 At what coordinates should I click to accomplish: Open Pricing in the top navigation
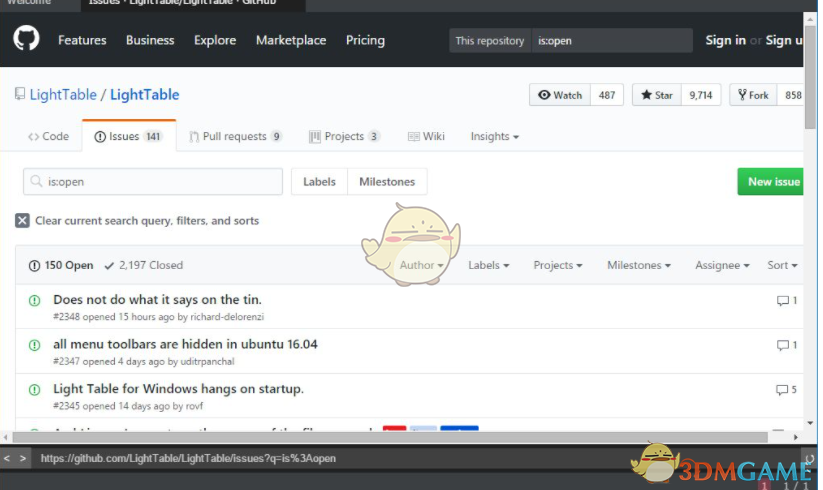365,40
